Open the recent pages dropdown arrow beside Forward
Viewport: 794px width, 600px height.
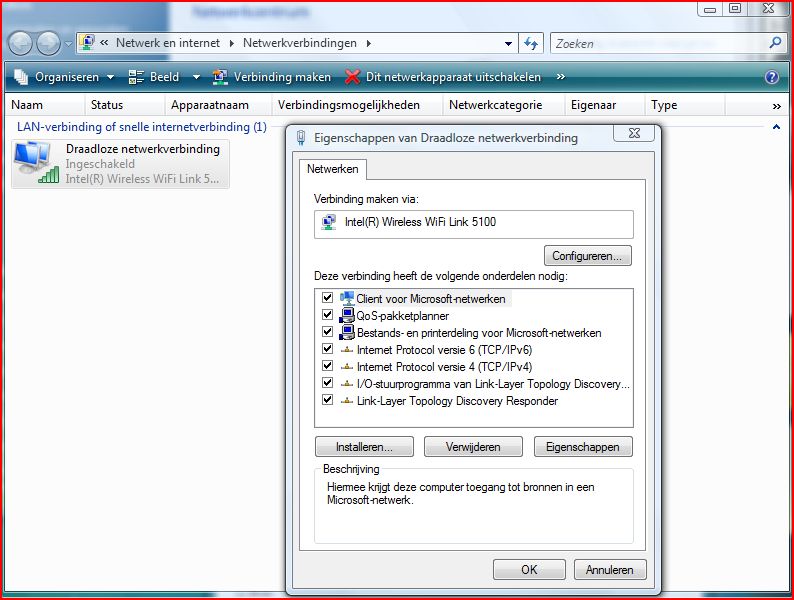[68, 44]
